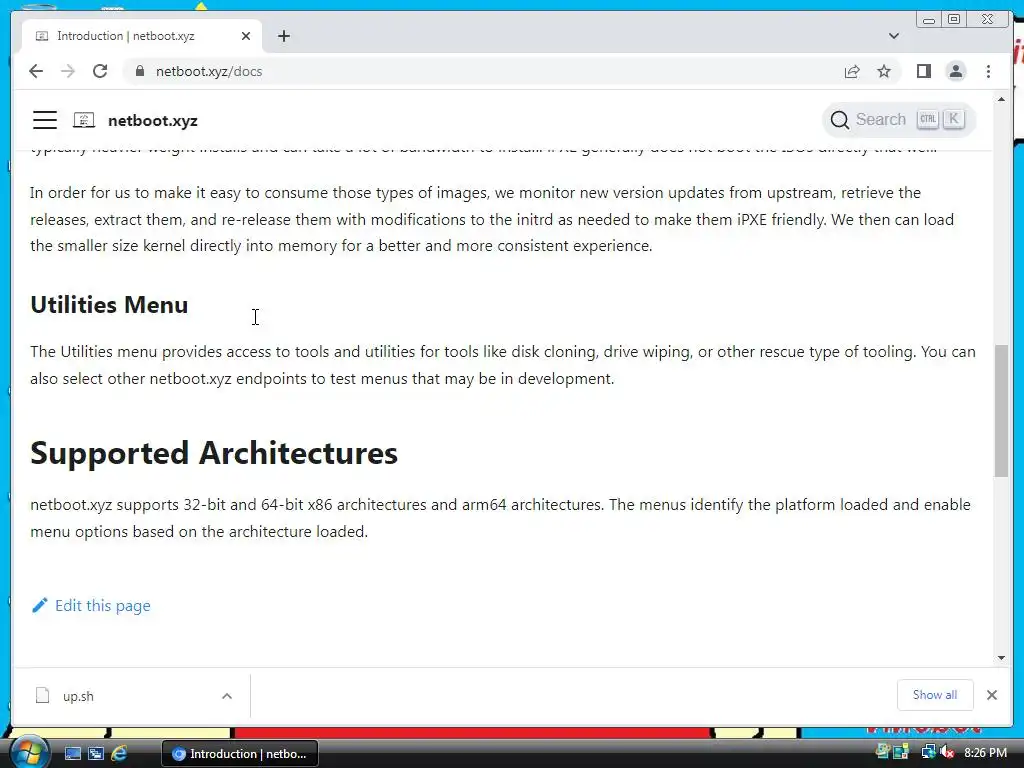The height and width of the screenshot is (768, 1024).
Task: Open a new browser tab
Action: 283,36
